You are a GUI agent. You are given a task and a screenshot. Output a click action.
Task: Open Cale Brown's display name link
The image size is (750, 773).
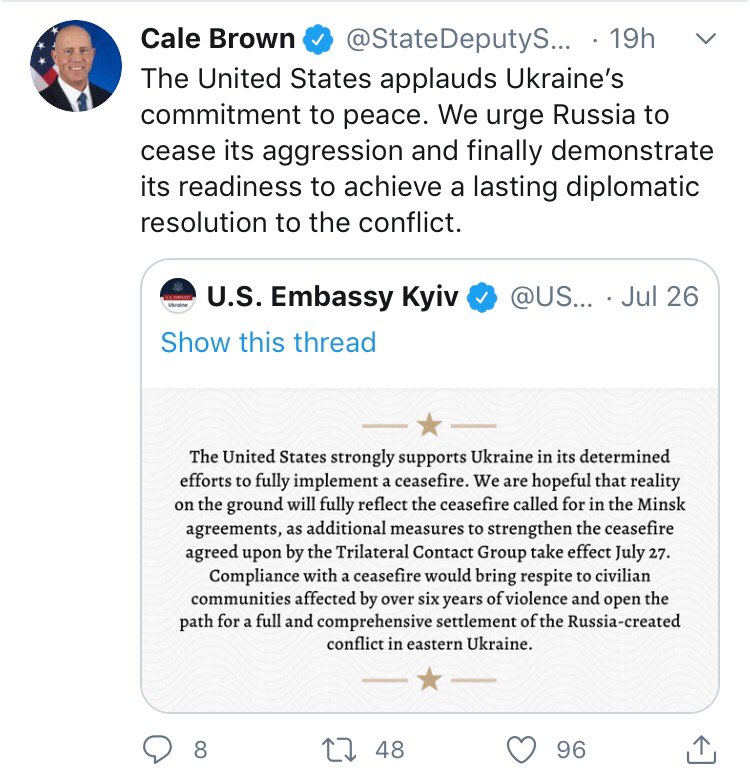tap(218, 40)
